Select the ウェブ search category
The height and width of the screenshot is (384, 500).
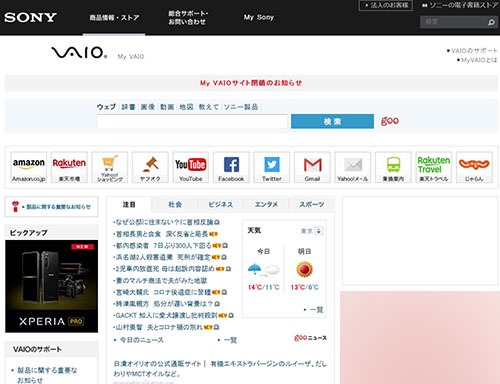click(106, 107)
